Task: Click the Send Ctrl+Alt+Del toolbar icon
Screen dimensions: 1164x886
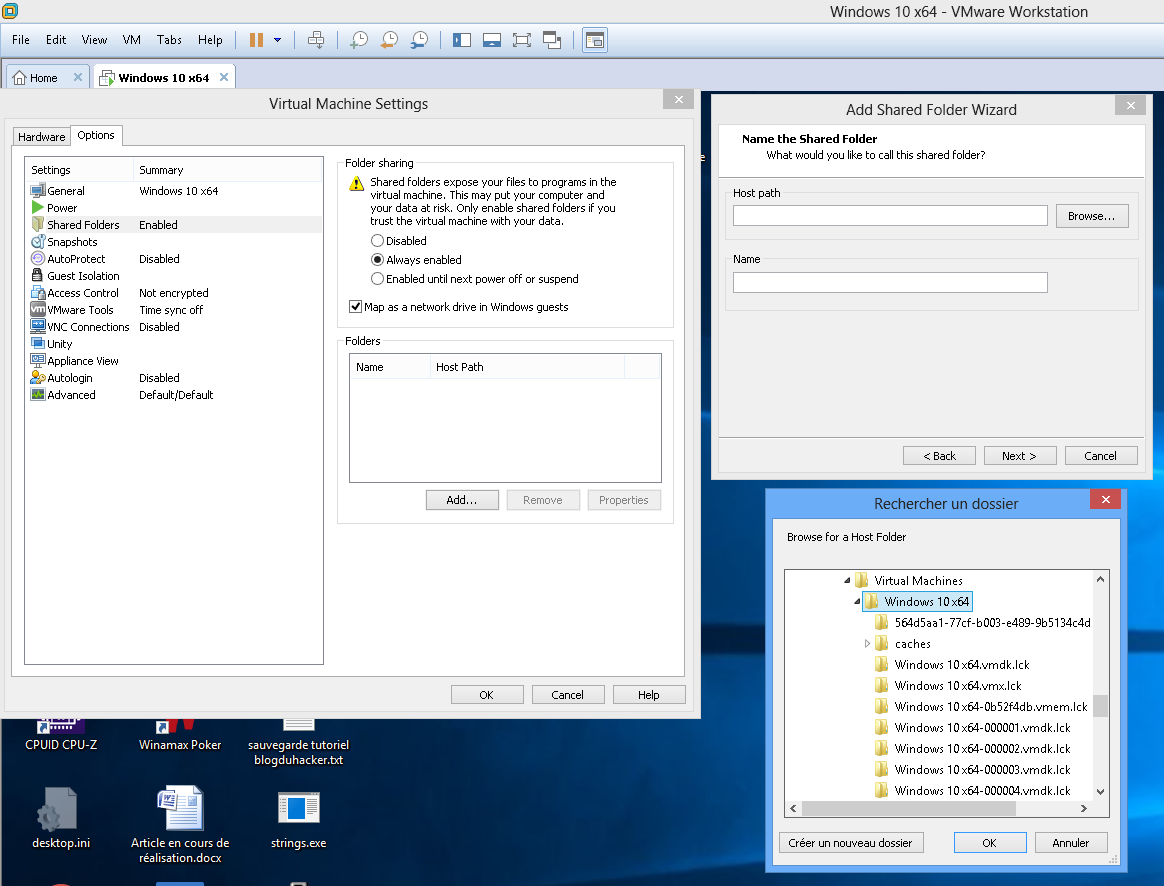Action: 316,40
